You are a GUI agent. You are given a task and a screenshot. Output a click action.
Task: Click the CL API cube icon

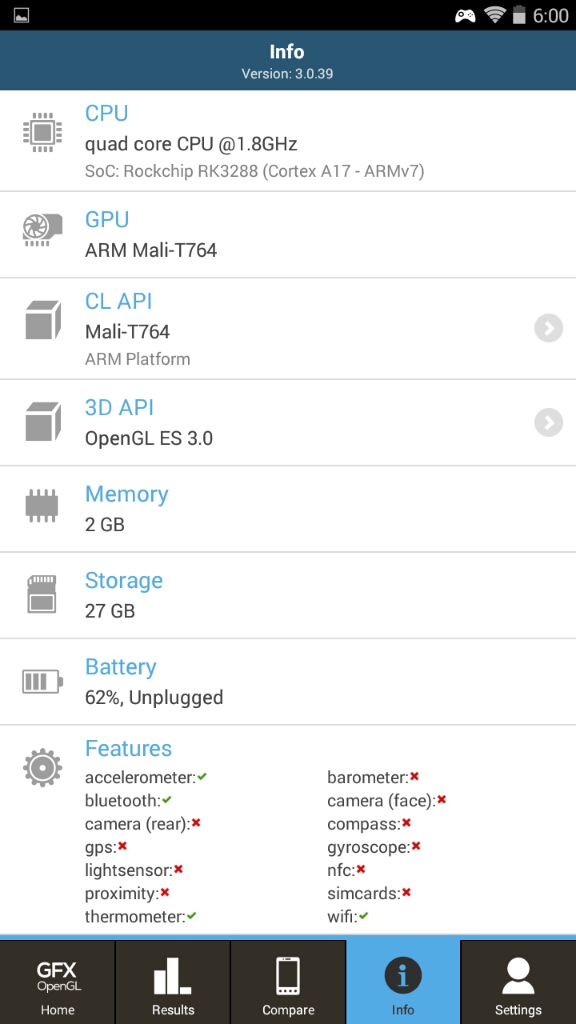(x=43, y=320)
